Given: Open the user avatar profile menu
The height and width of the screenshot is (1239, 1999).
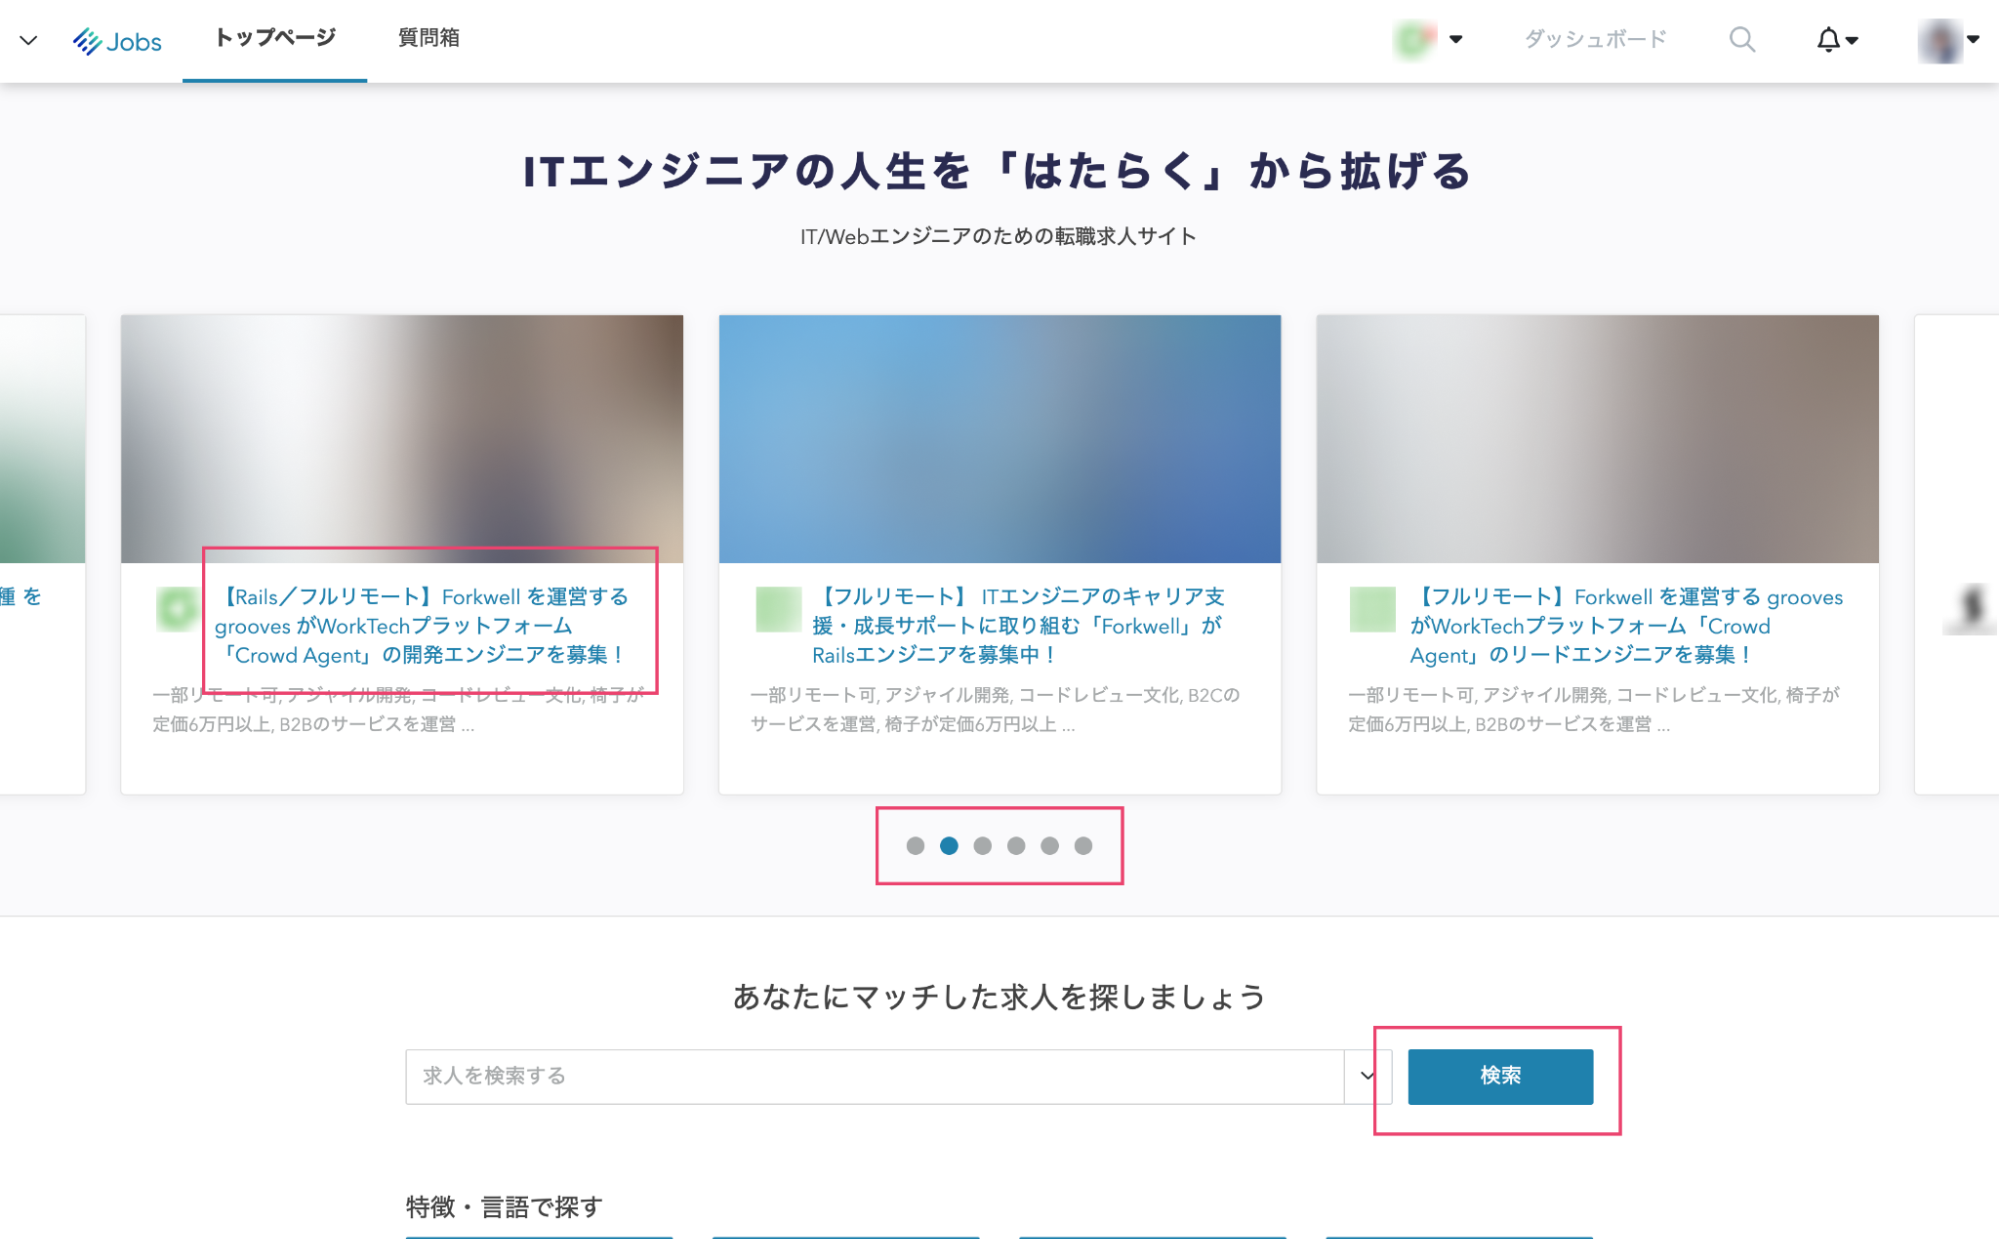Looking at the screenshot, I should 1948,40.
